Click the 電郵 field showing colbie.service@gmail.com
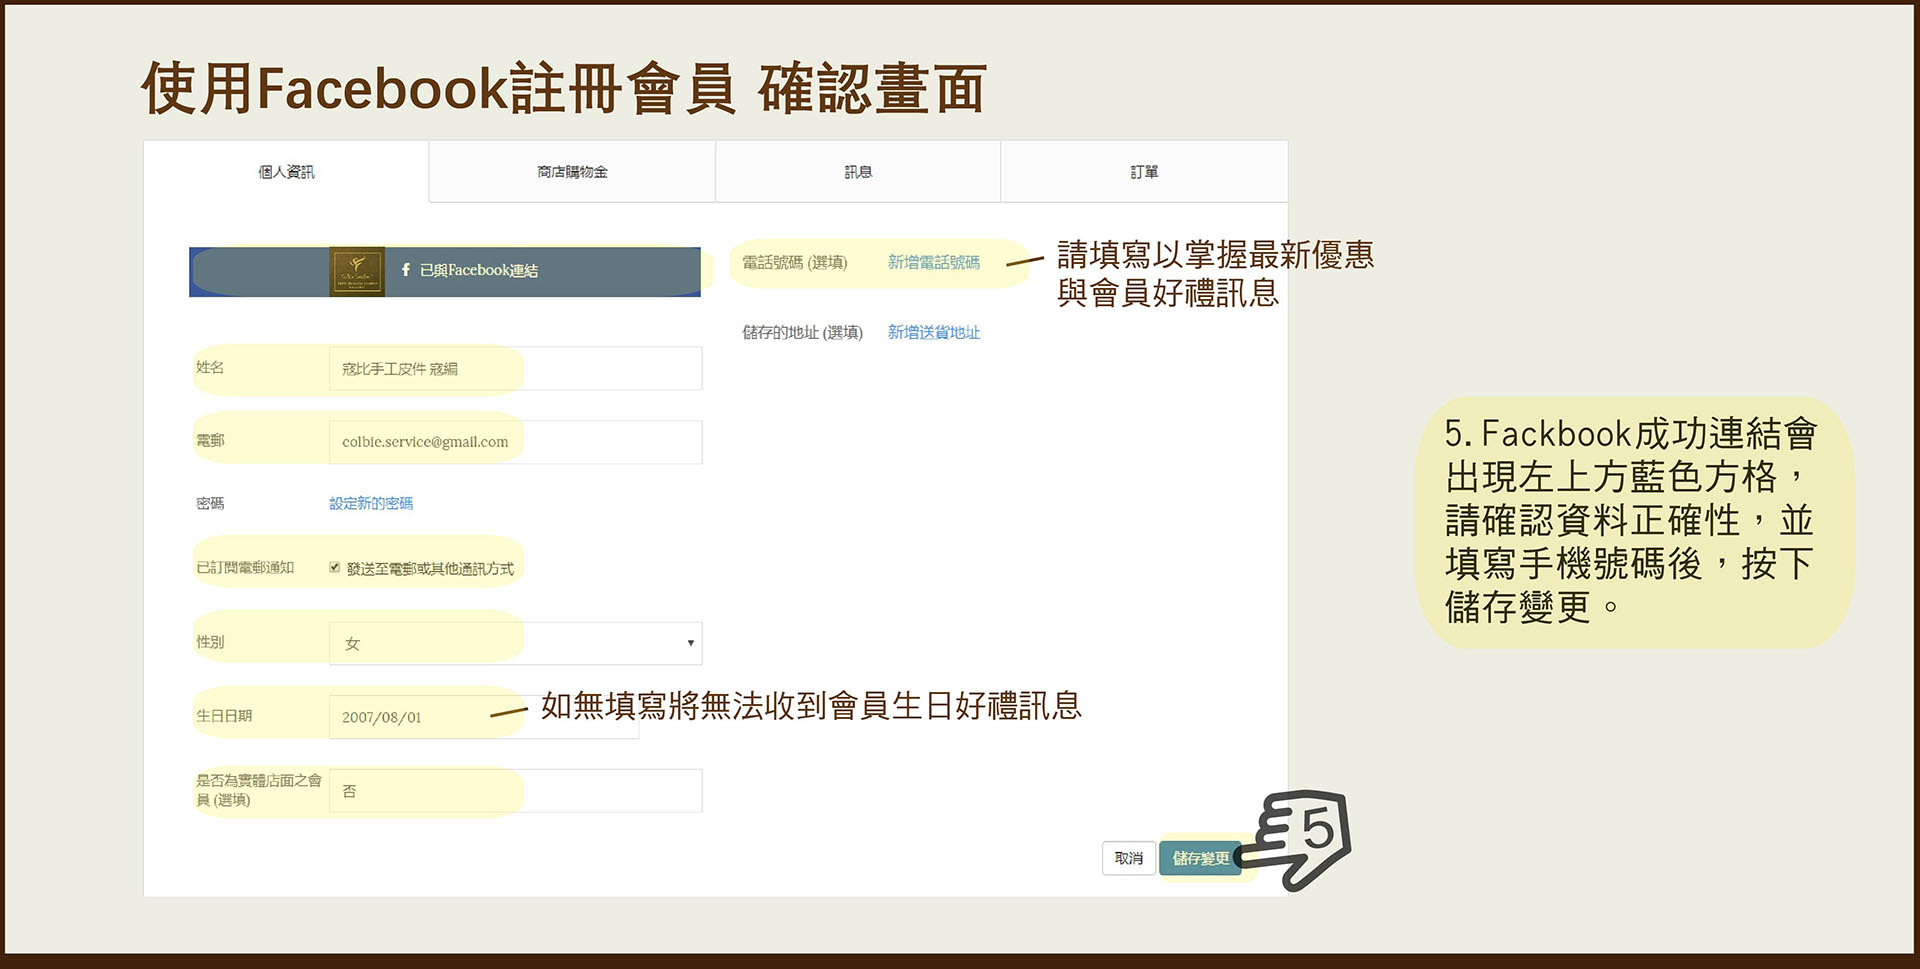1920x969 pixels. 515,442
